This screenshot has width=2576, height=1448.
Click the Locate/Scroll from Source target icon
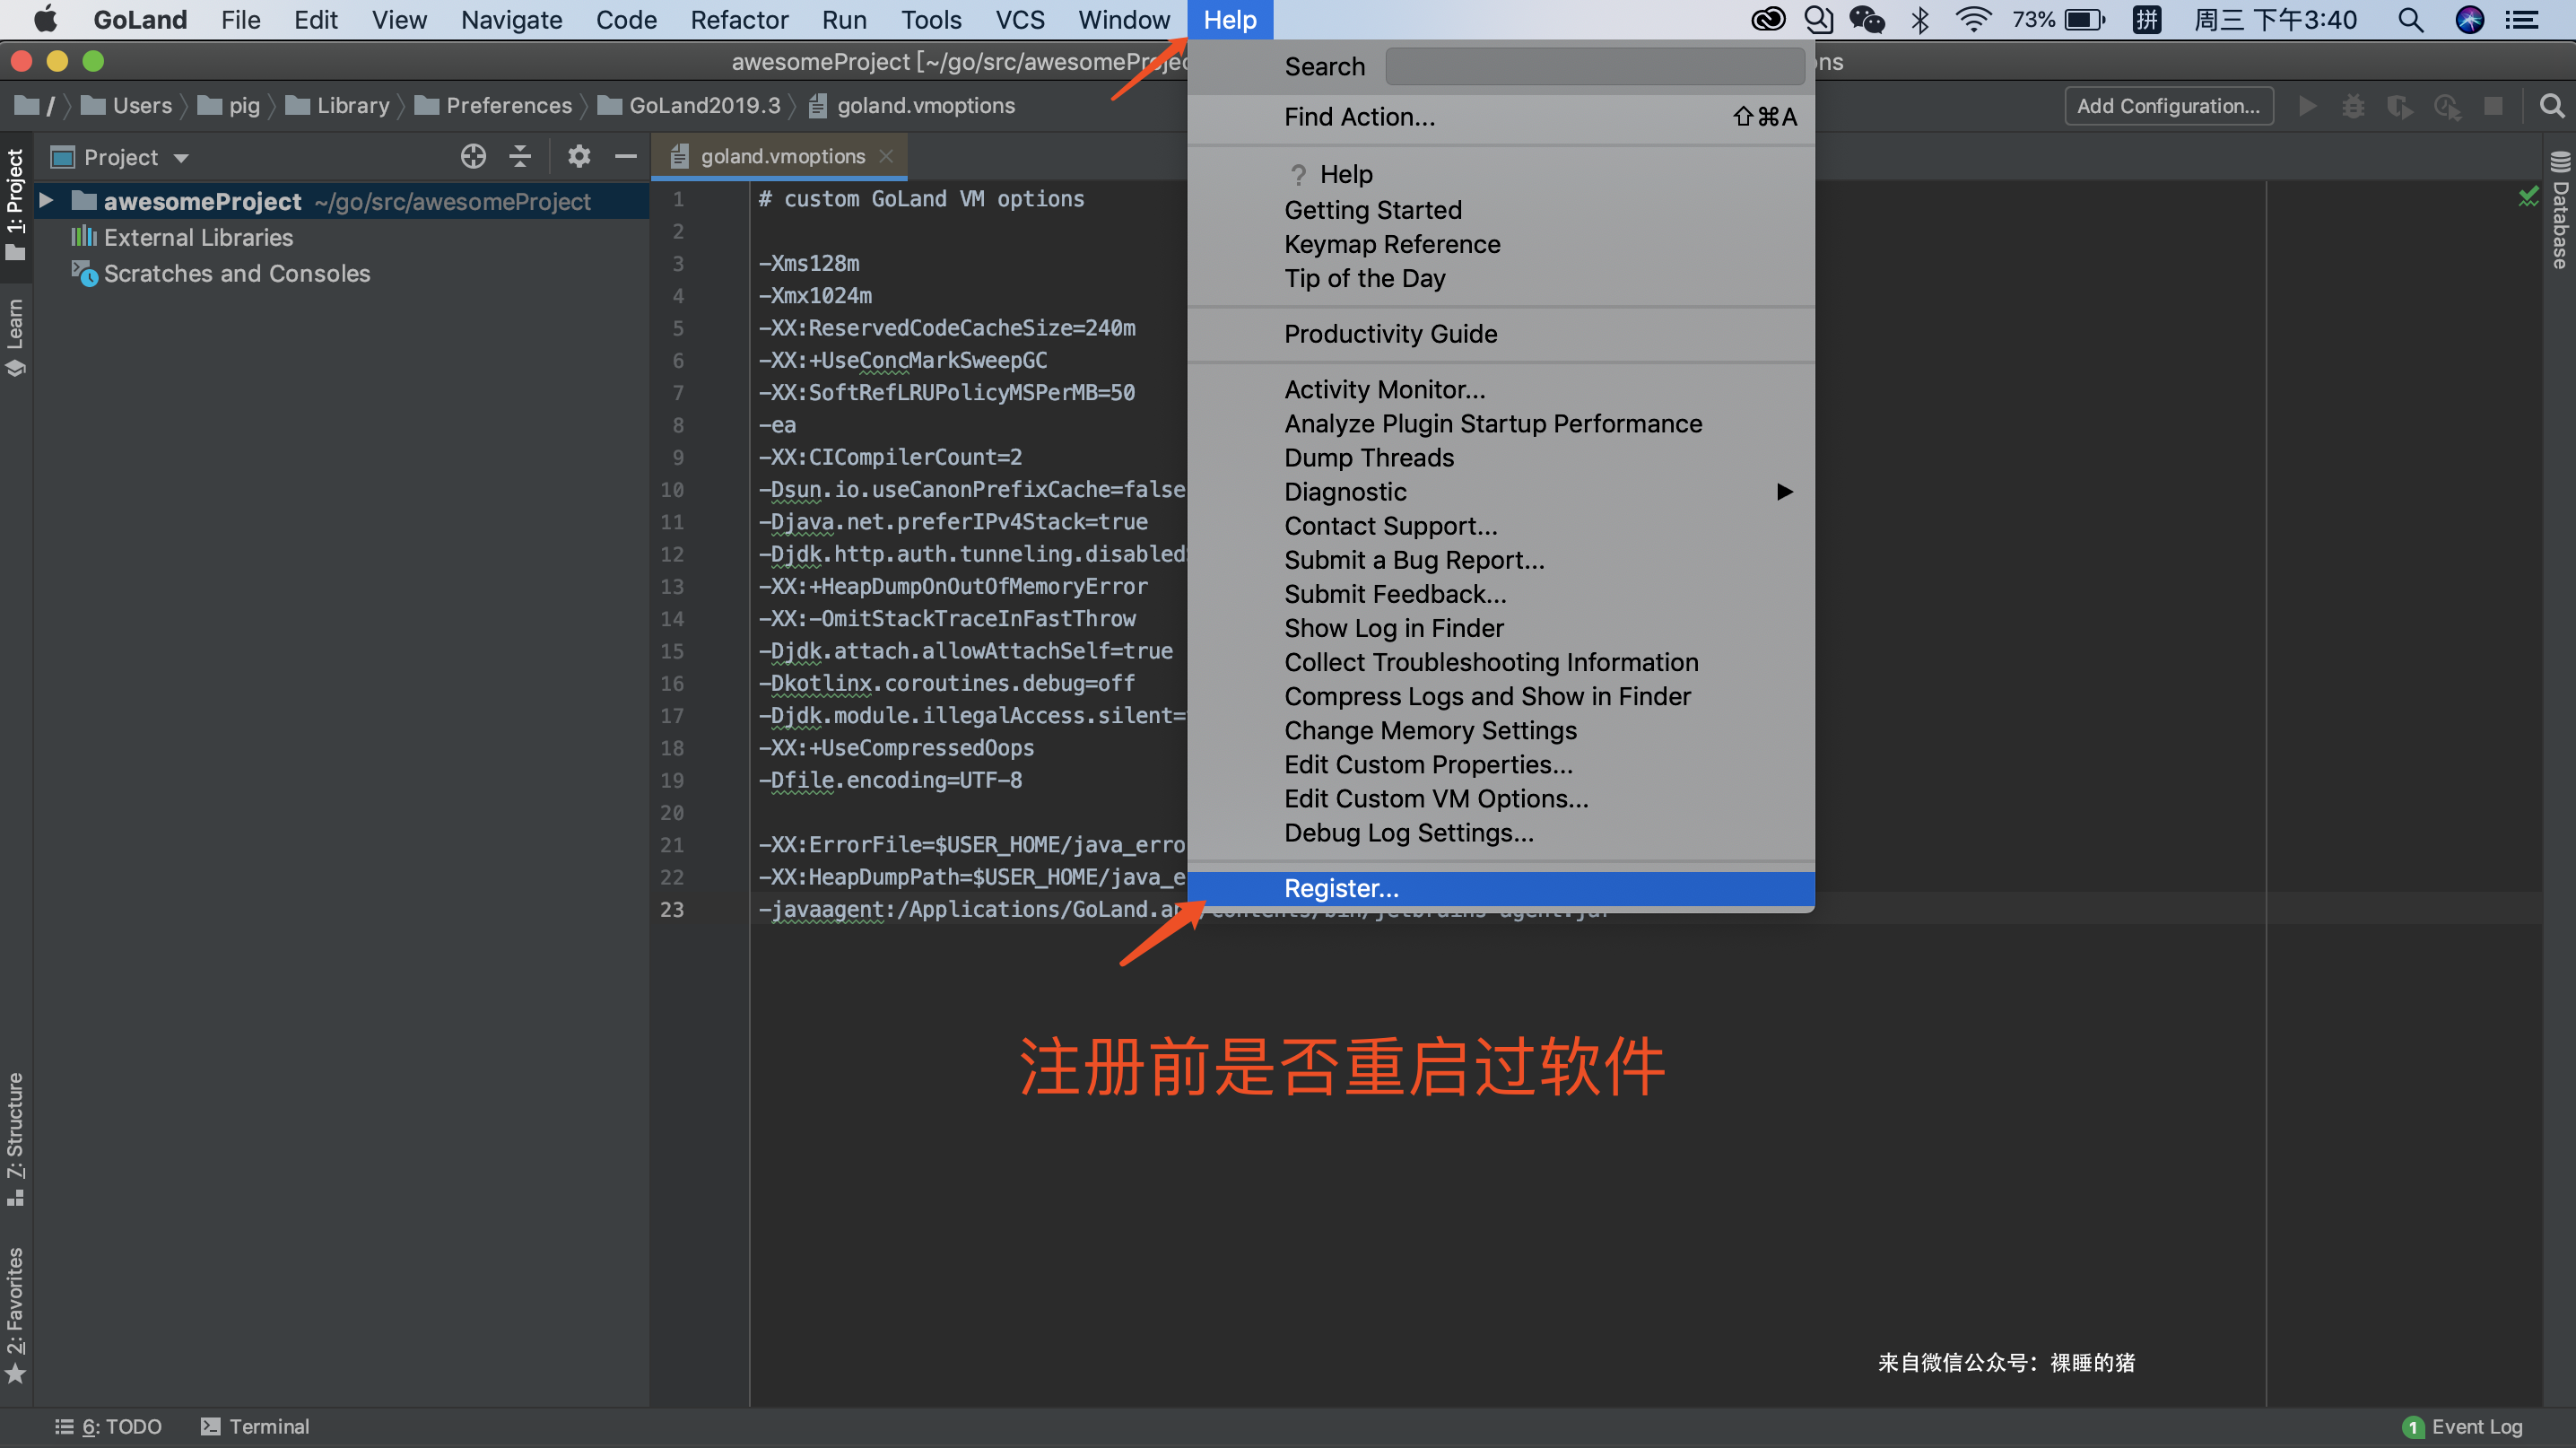pyautogui.click(x=473, y=156)
